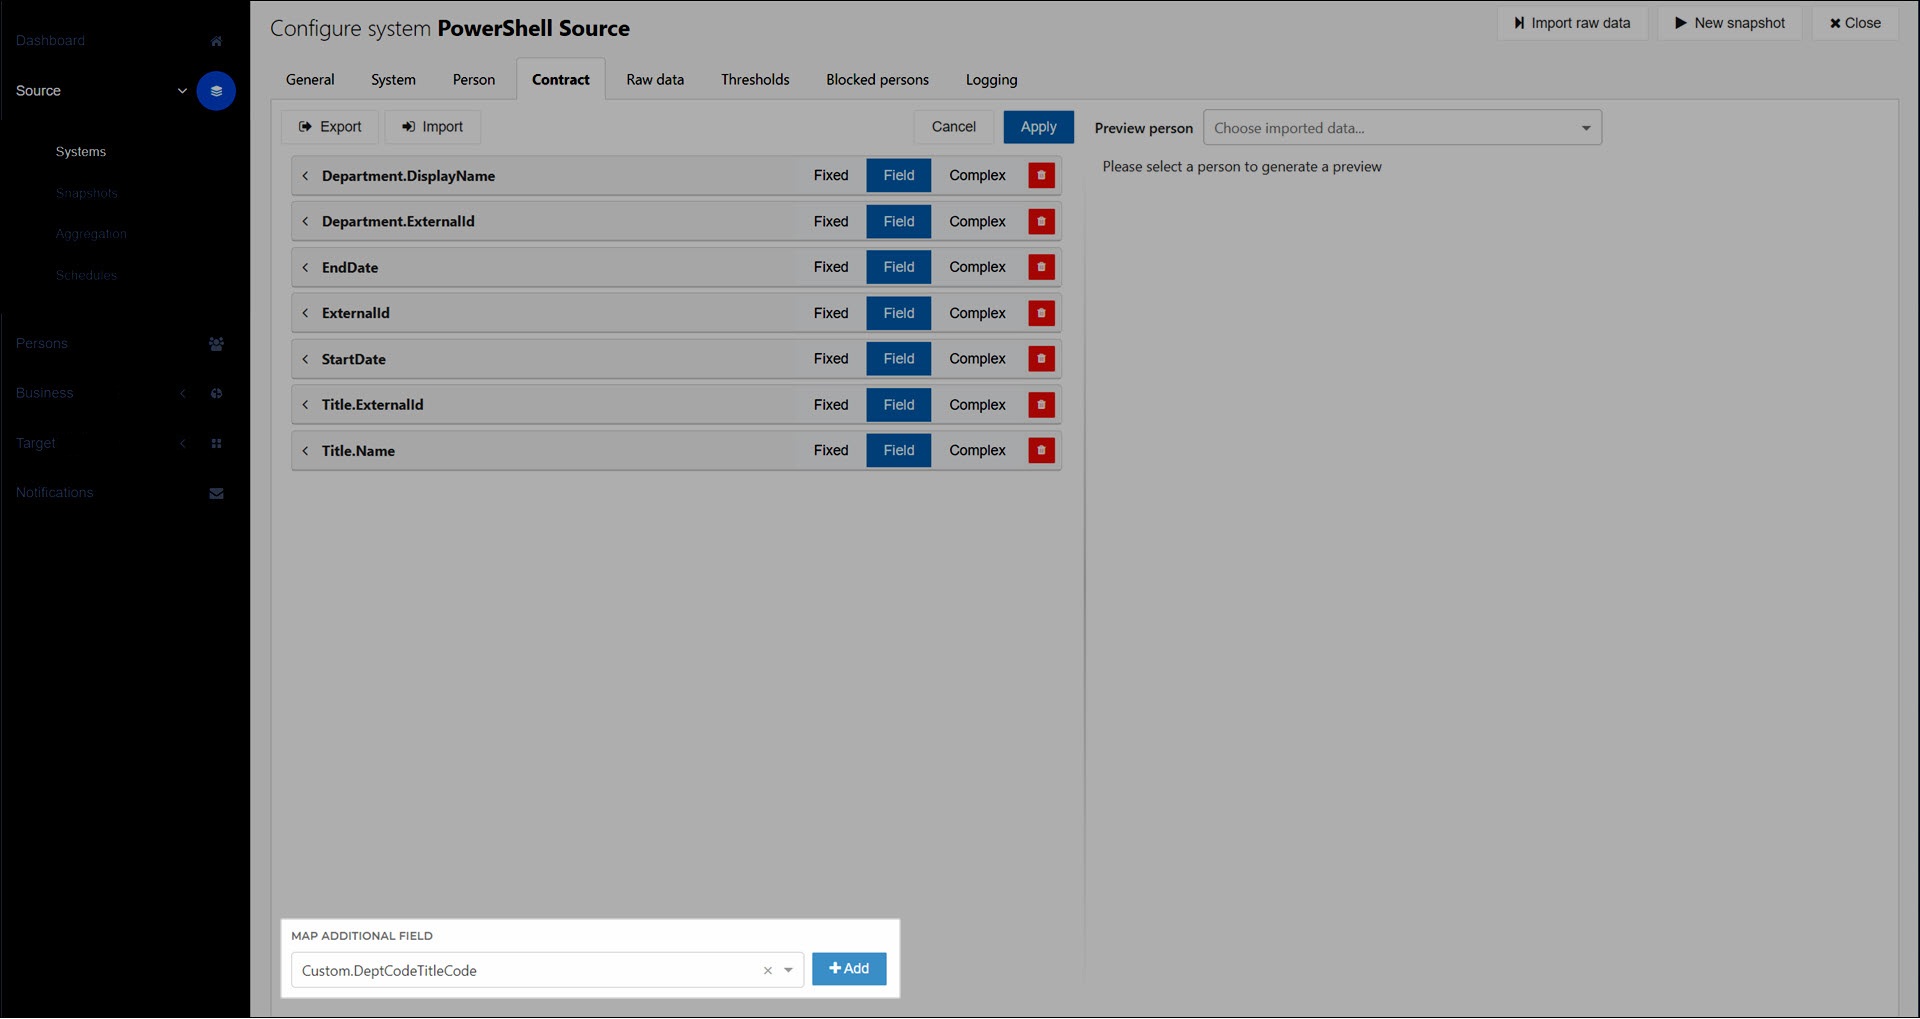The height and width of the screenshot is (1019, 1920).
Task: Open Aggregation in the sidebar
Action: [91, 234]
